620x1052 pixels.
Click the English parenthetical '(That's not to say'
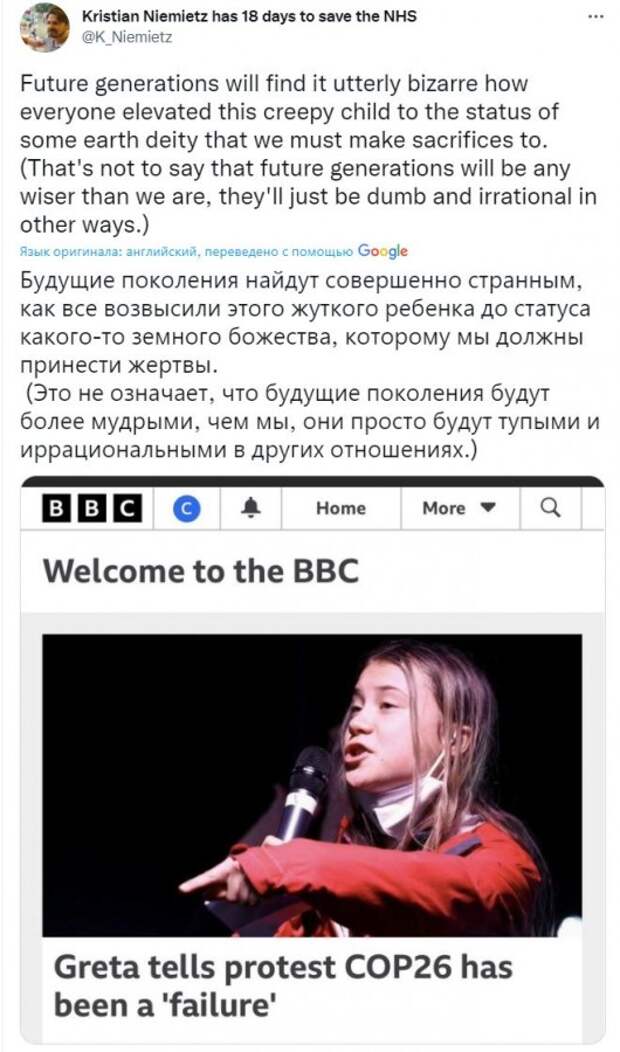(x=308, y=196)
